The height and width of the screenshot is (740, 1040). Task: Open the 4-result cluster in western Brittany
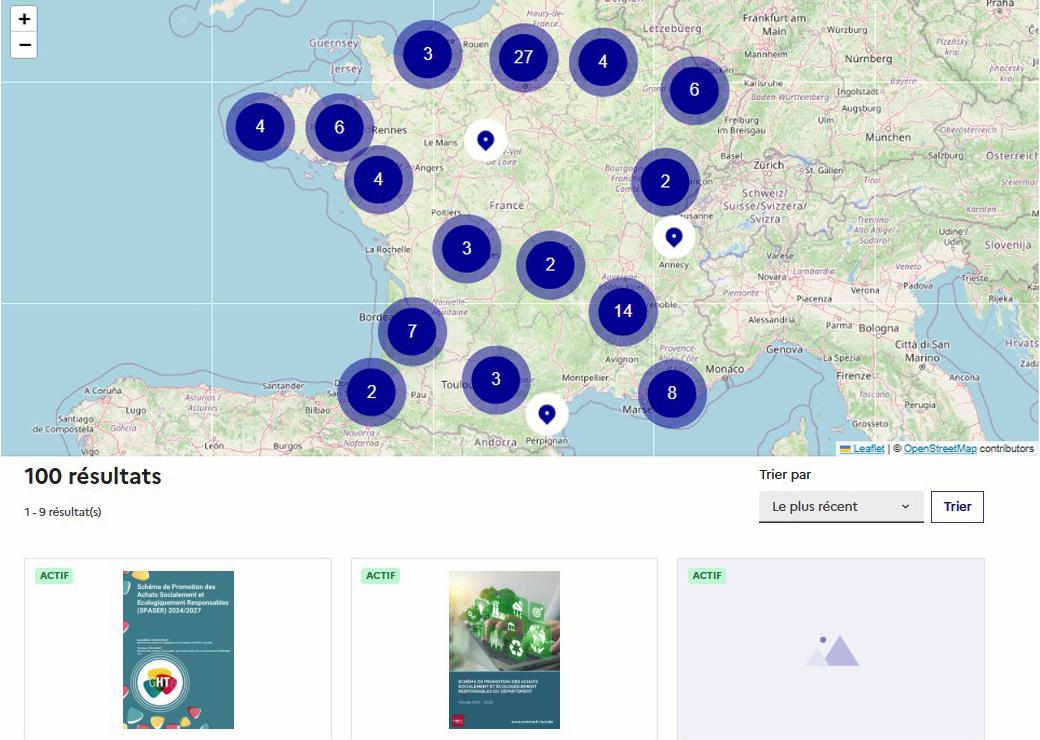tap(260, 126)
